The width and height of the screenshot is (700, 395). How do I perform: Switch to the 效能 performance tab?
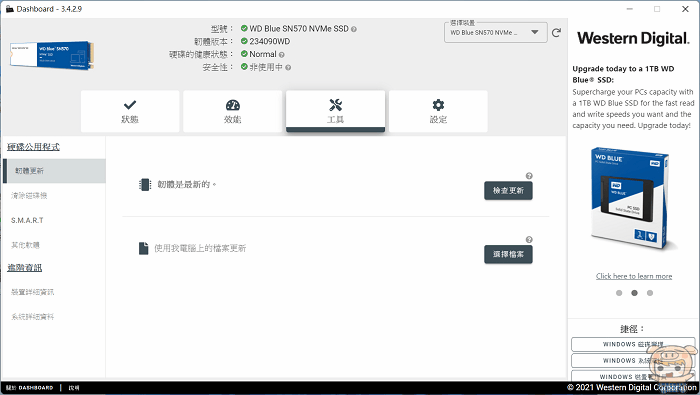tap(233, 111)
